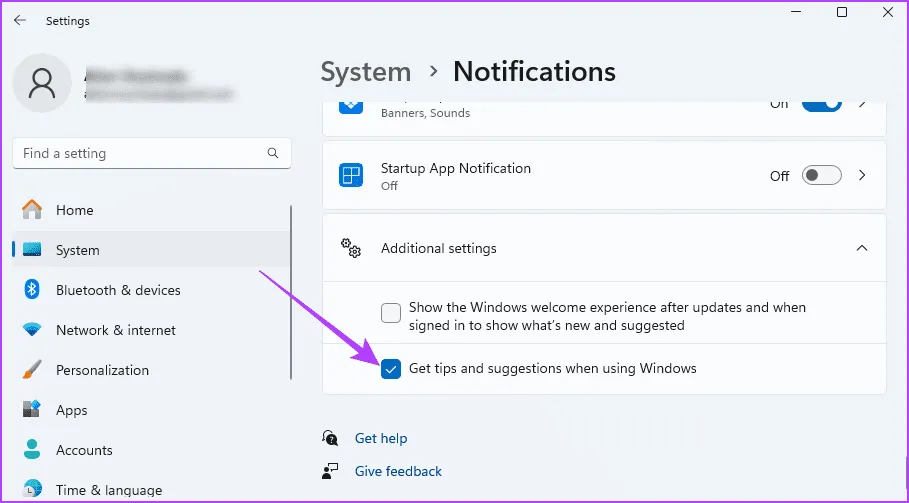Click the search magnifier icon
This screenshot has width=909, height=503.
(273, 154)
